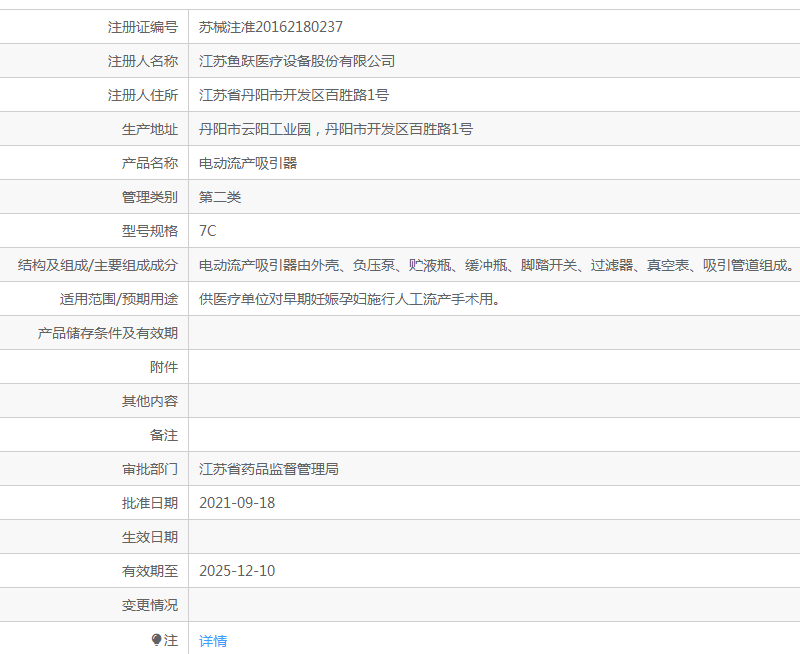Select model value 7C
This screenshot has width=800, height=654.
208,231
